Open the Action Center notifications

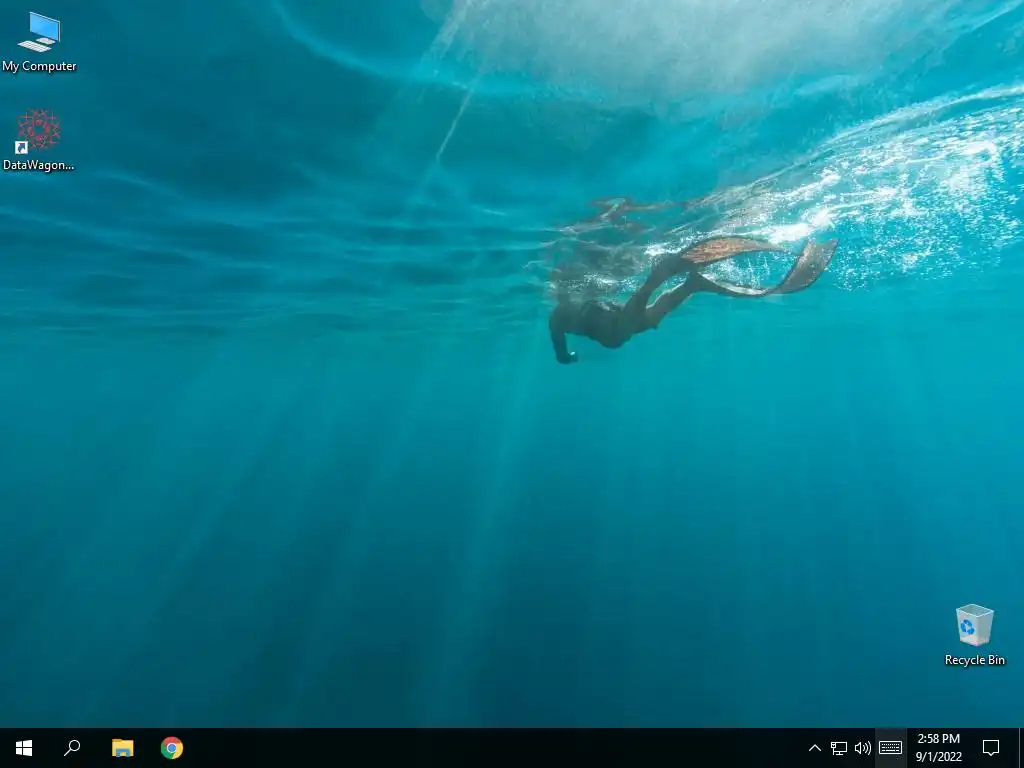pyautogui.click(x=991, y=748)
